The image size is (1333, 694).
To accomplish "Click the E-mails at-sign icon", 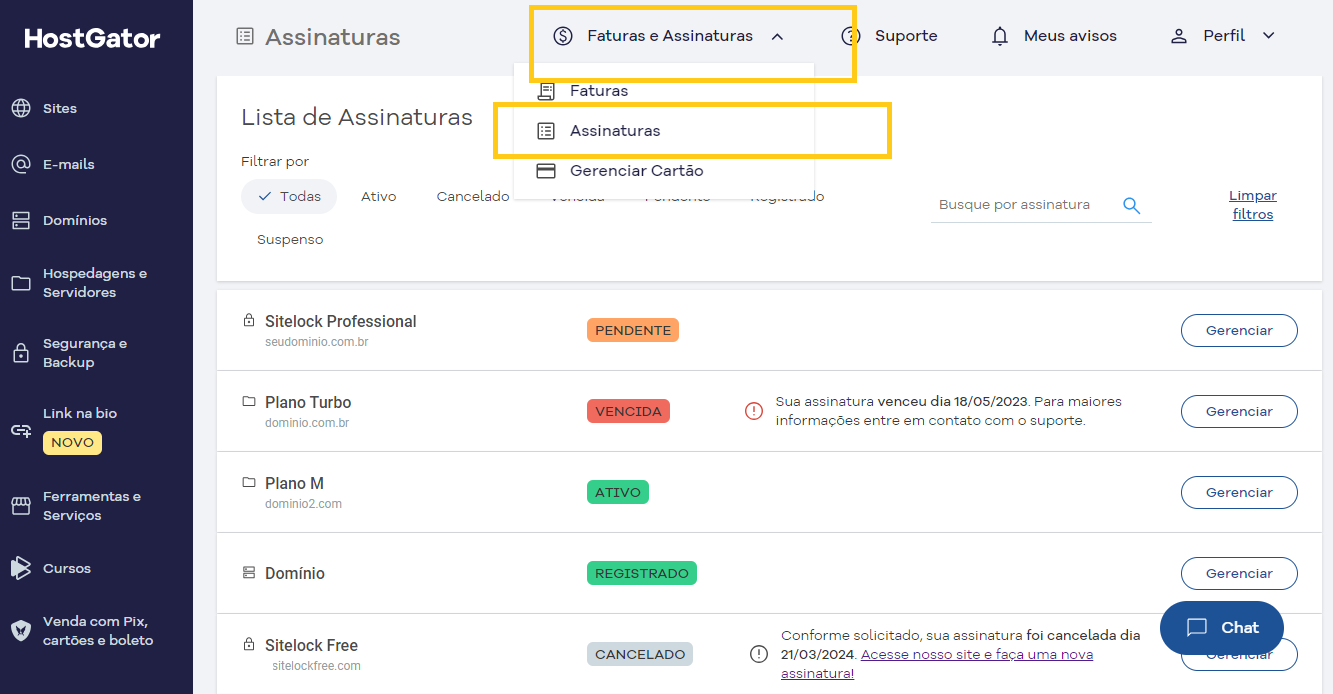I will 21,164.
